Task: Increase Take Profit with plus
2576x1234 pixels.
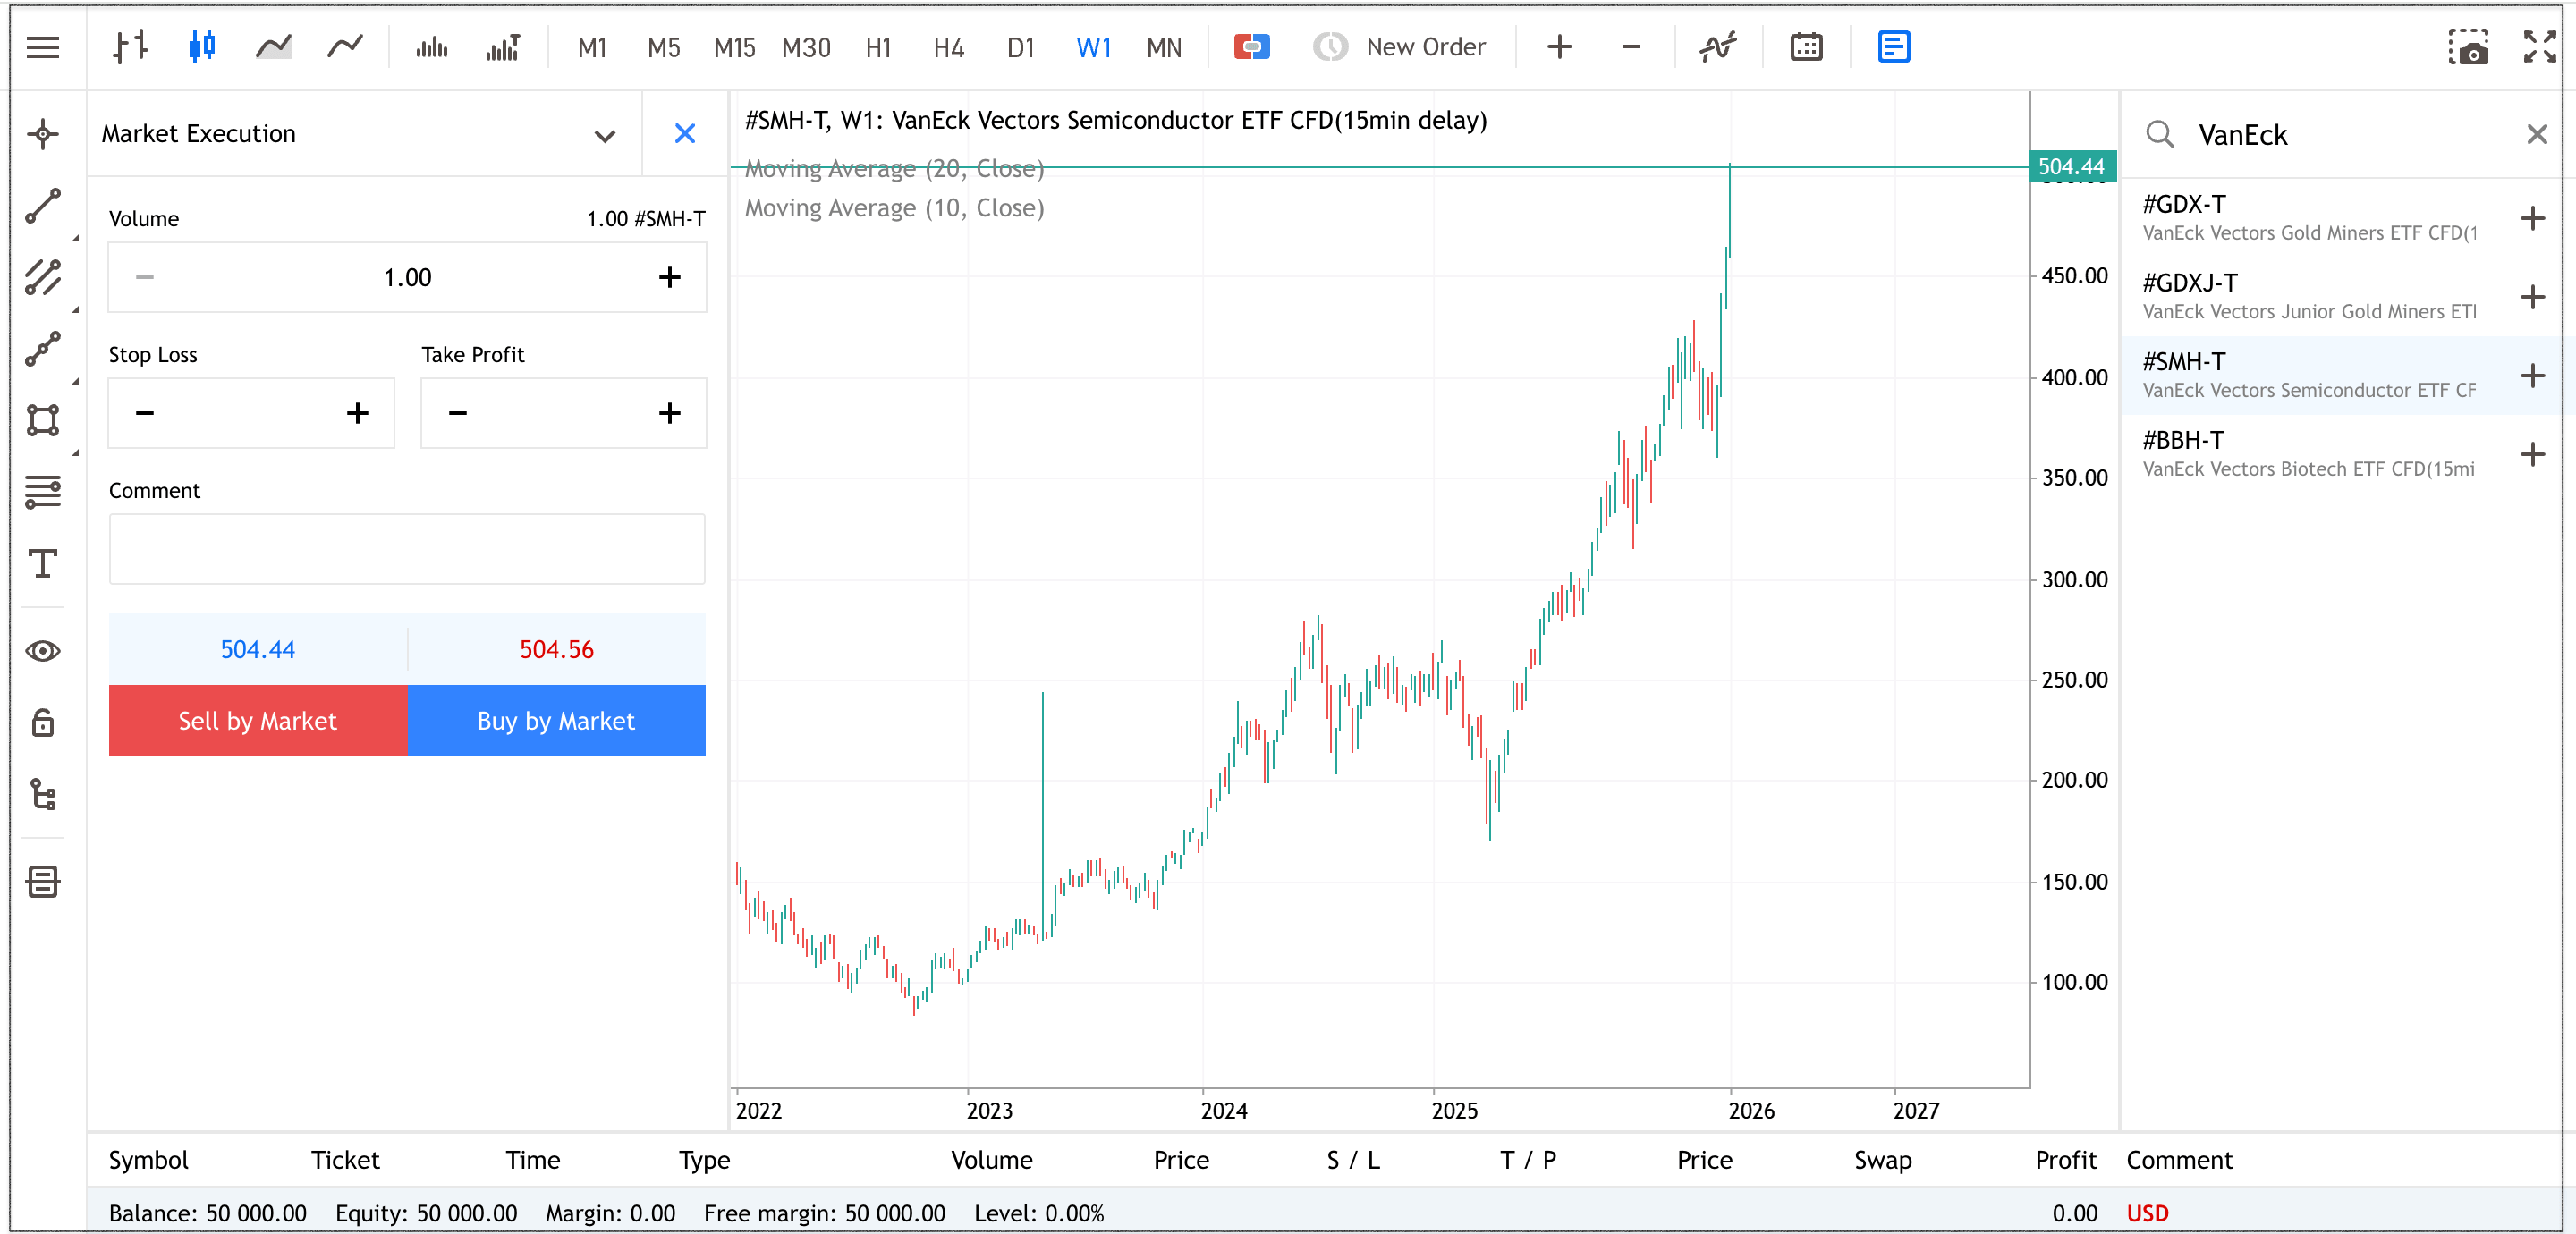Action: point(669,413)
